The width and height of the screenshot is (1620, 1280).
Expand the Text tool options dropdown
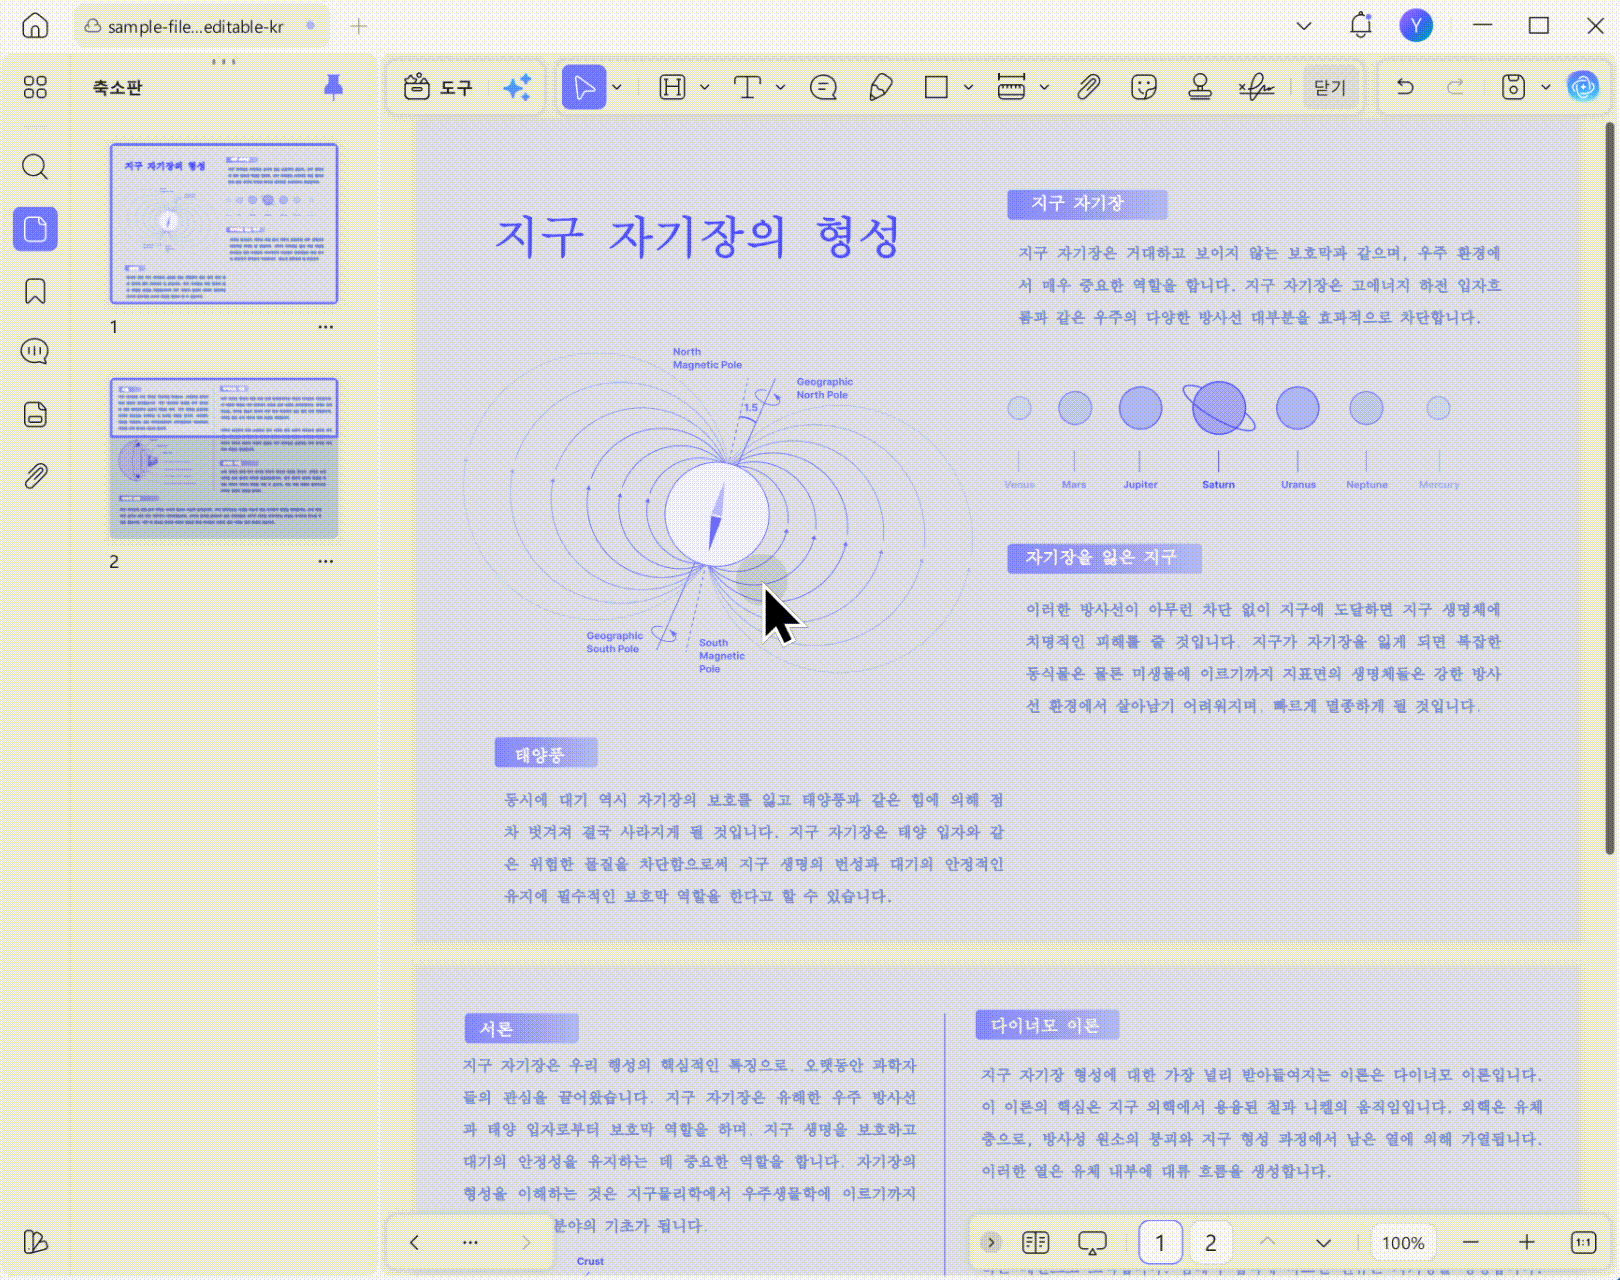(x=780, y=88)
